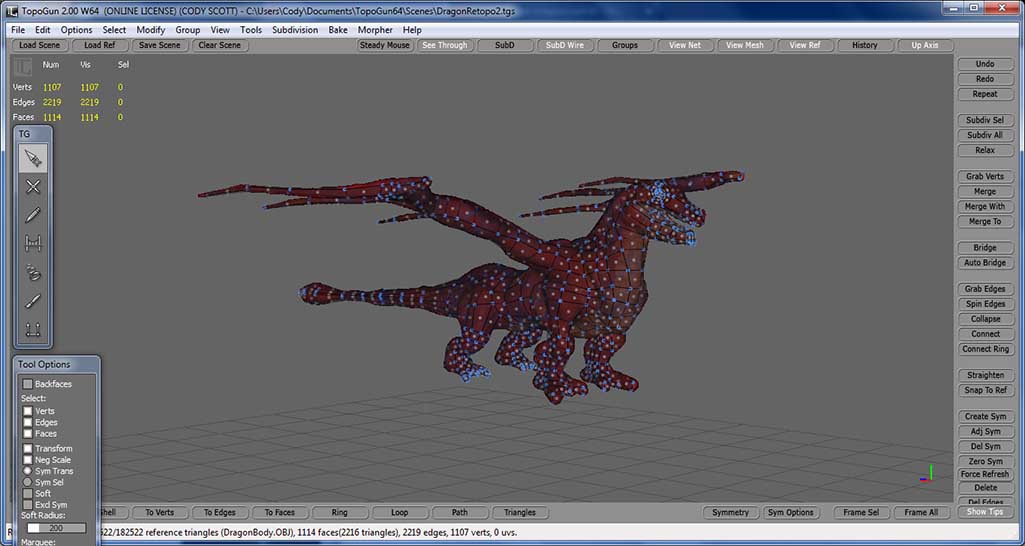Toggle the View Net button
Screen dimensions: 1025x546
coord(685,45)
